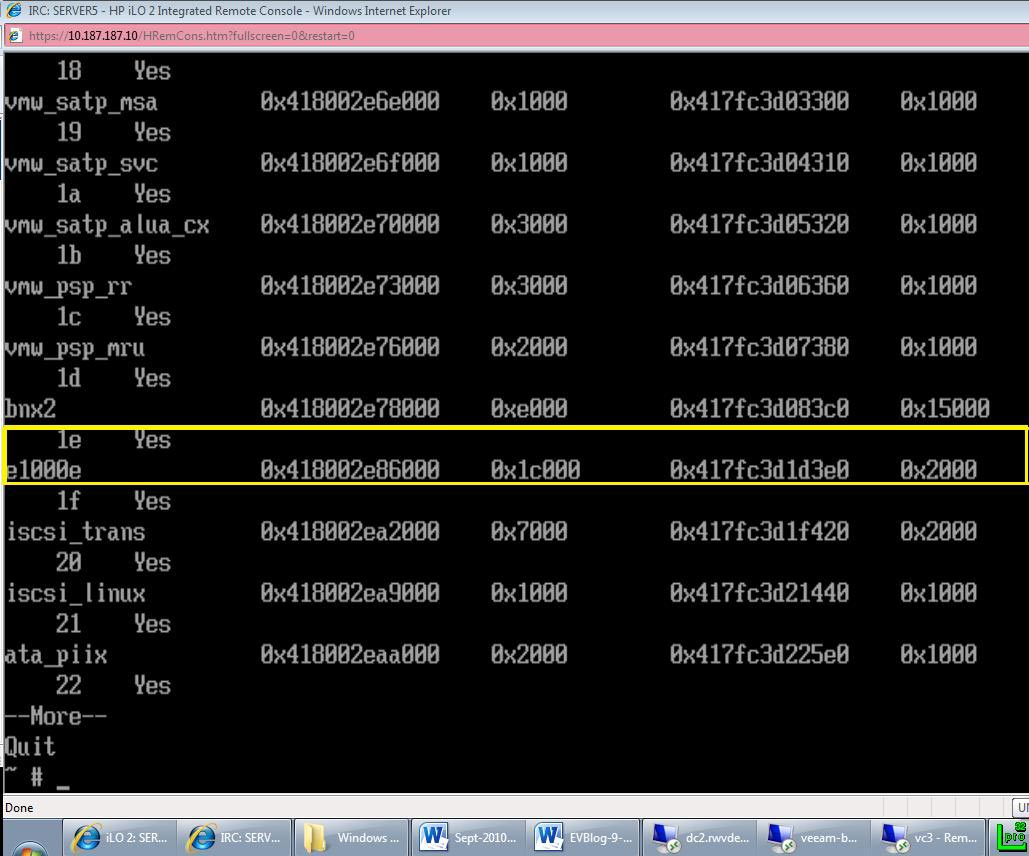Click the page icon beside the URL
Image resolution: width=1029 pixels, height=856 pixels.
pyautogui.click(x=14, y=36)
